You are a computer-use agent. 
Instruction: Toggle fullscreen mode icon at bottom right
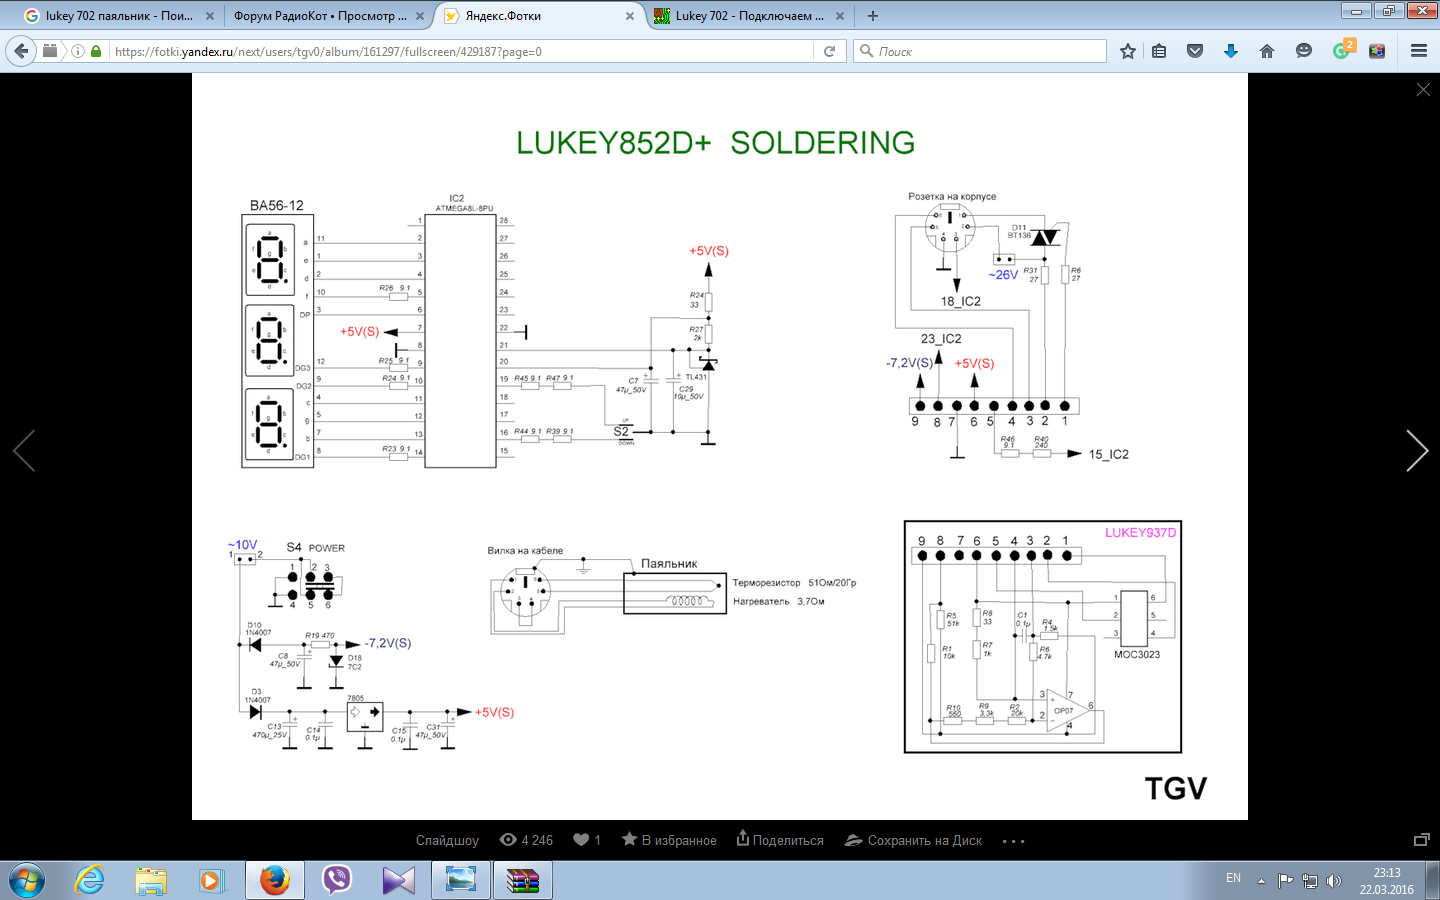[1421, 840]
